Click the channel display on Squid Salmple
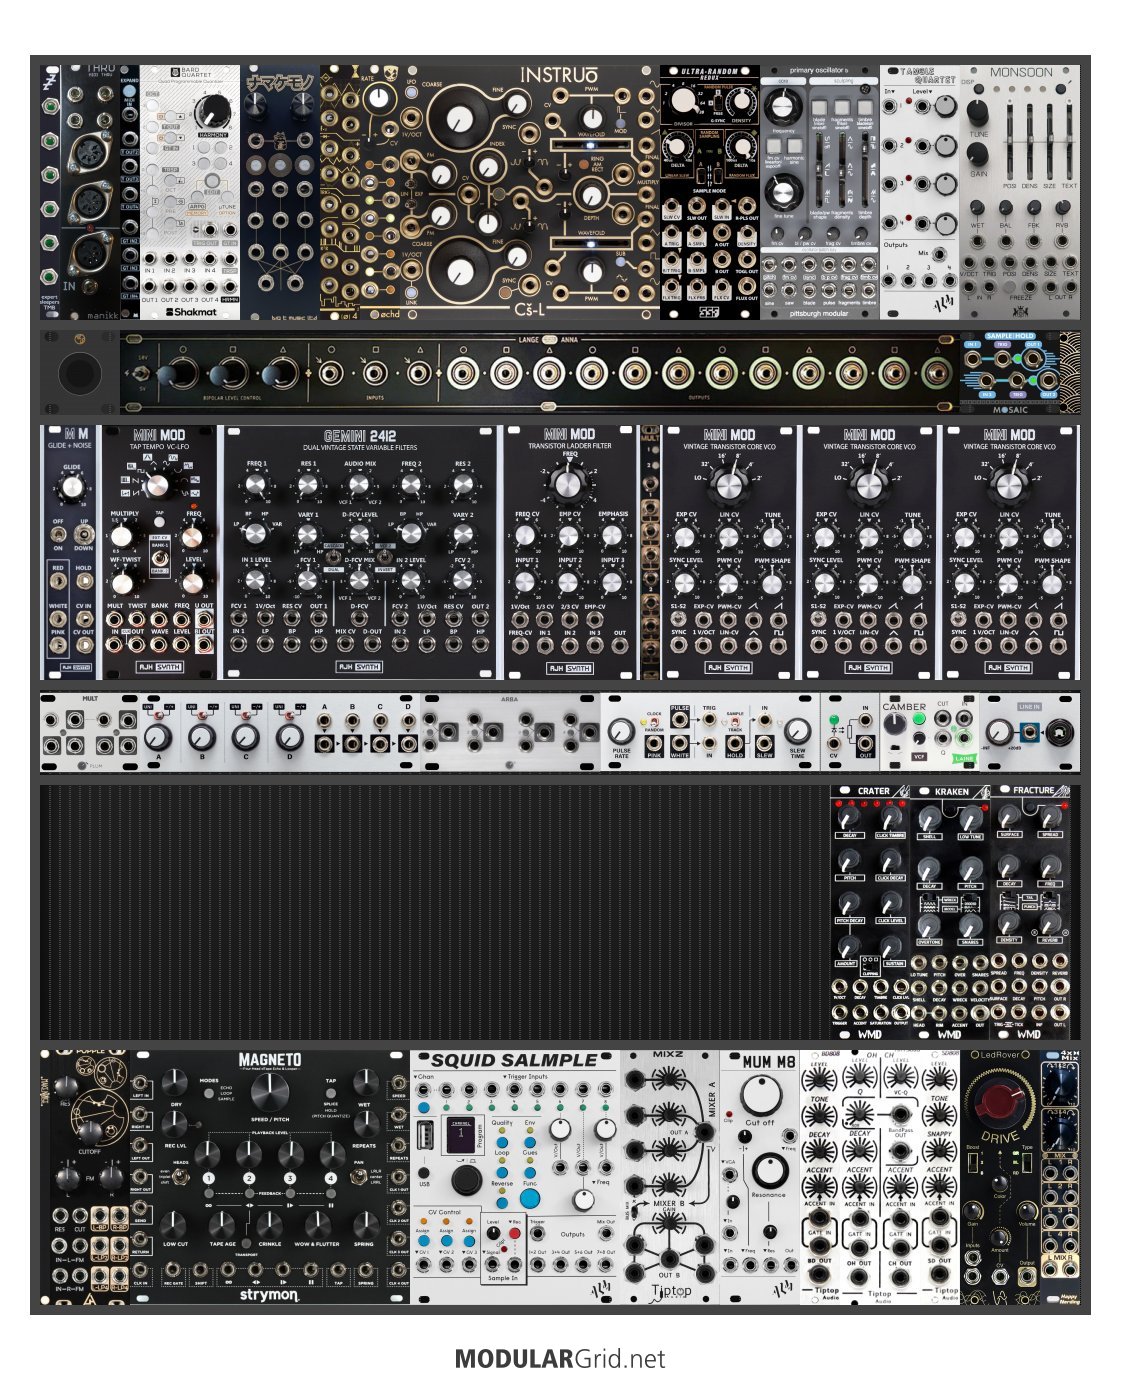Screen dimensions: 1121x1380 pos(461,1134)
